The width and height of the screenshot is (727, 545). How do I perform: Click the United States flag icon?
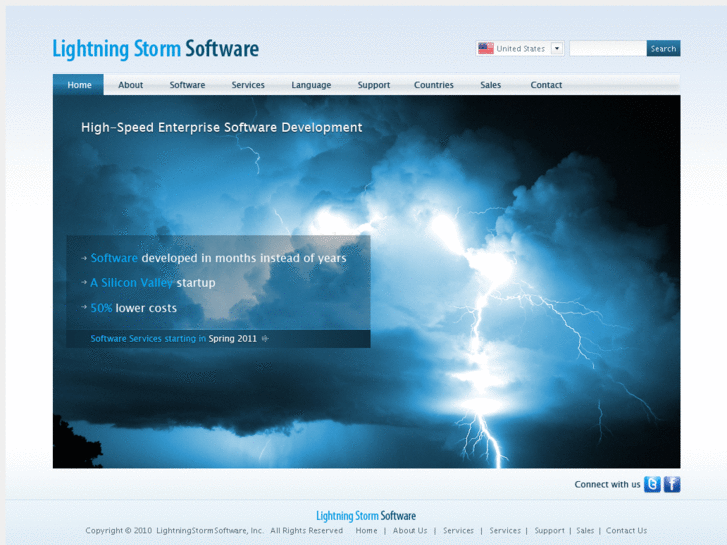coord(485,48)
